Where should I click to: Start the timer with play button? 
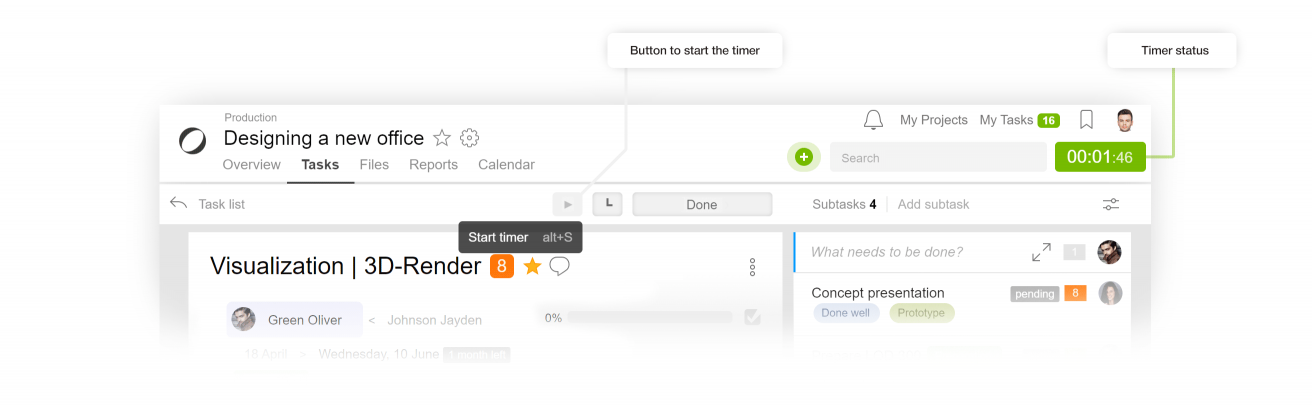click(x=568, y=204)
